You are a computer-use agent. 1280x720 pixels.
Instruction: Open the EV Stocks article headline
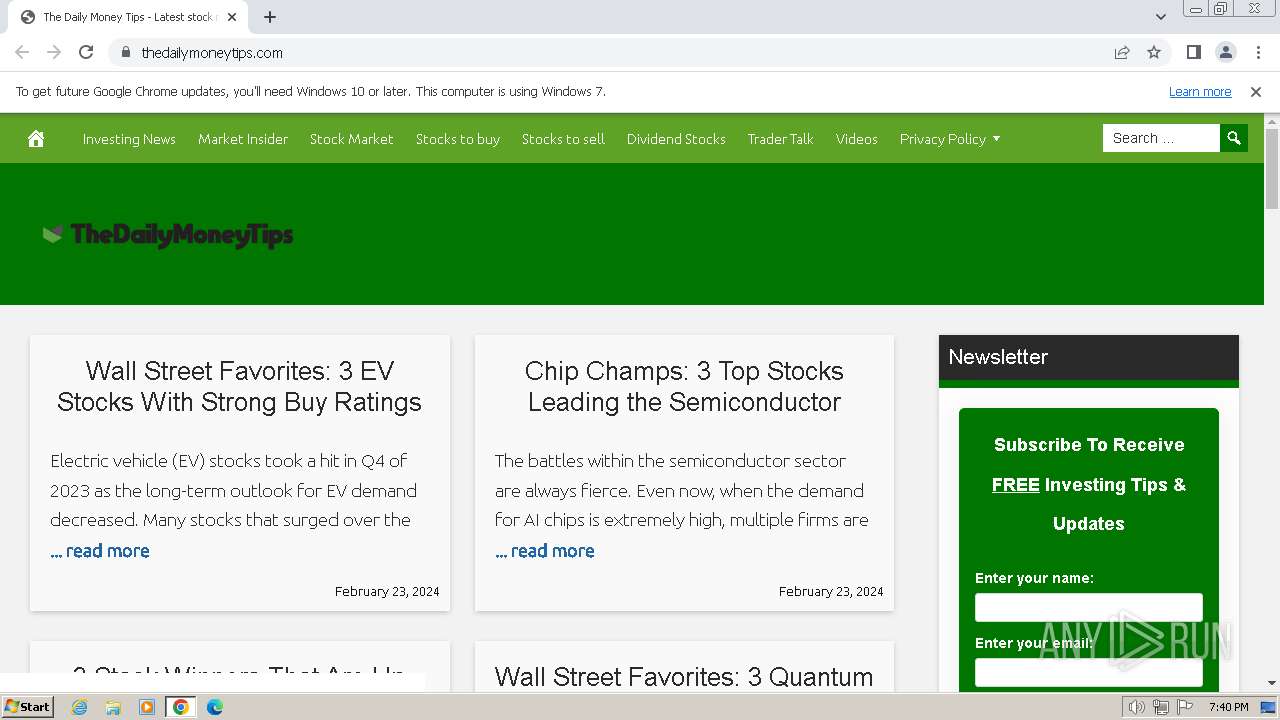[x=239, y=386]
